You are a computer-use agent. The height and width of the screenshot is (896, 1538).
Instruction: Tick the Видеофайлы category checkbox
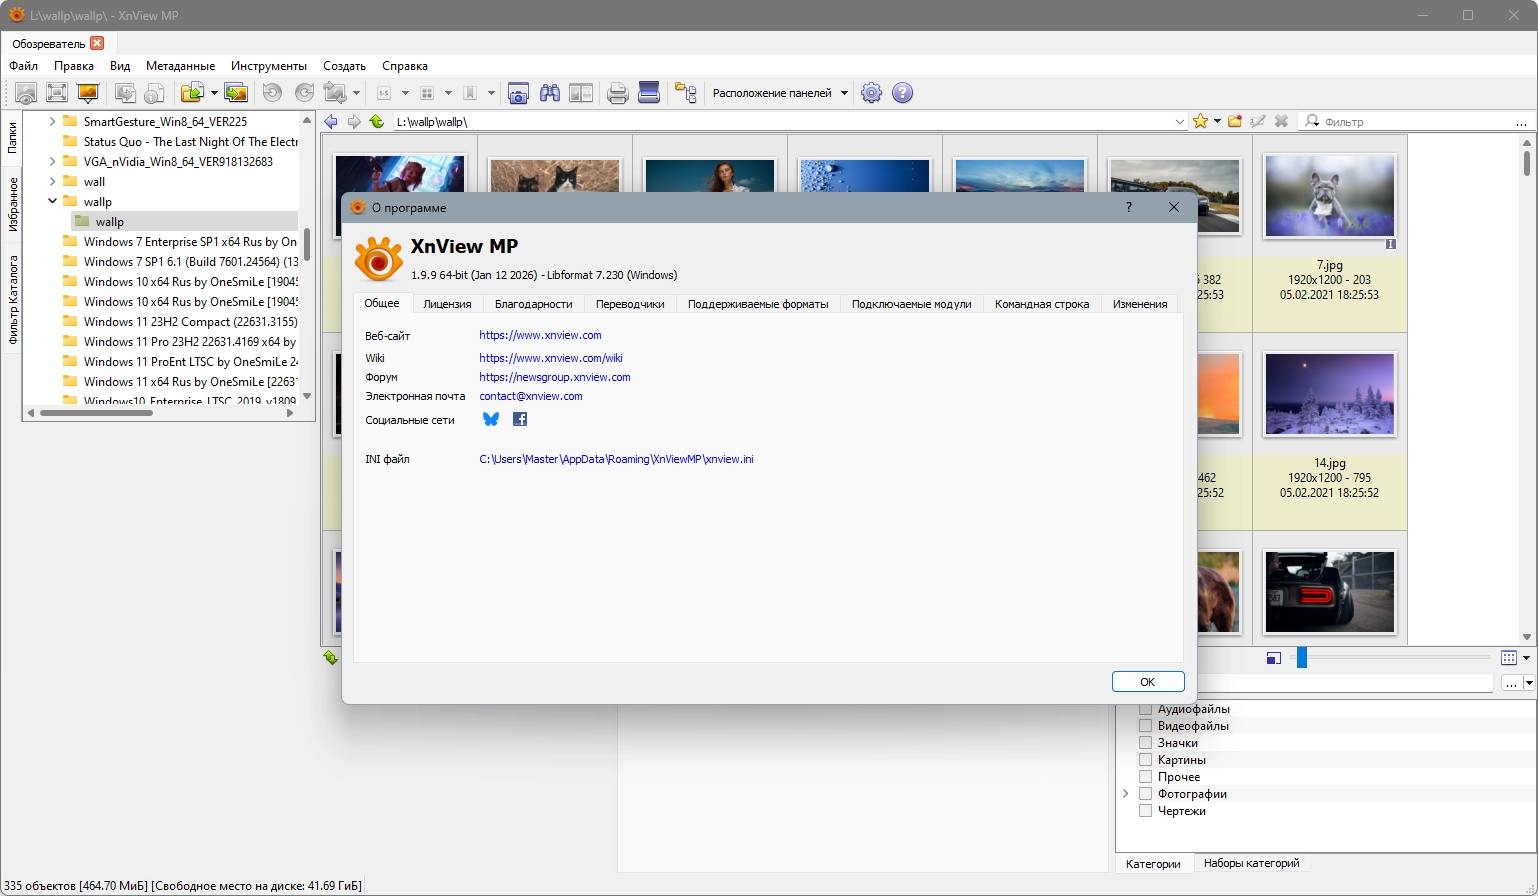[1146, 726]
